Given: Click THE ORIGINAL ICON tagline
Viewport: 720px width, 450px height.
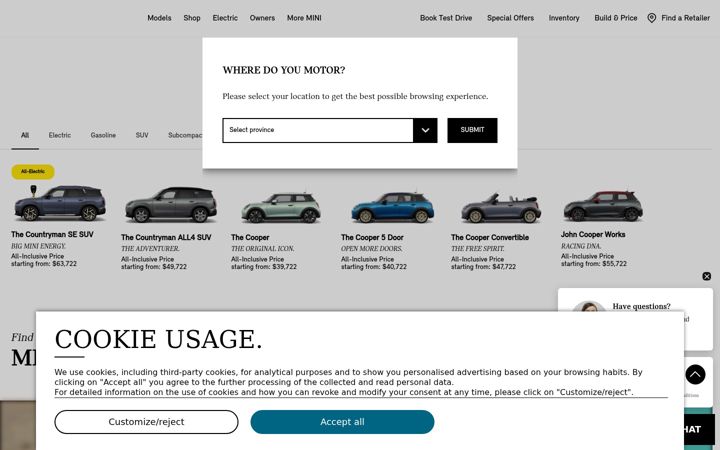Looking at the screenshot, I should [263, 249].
